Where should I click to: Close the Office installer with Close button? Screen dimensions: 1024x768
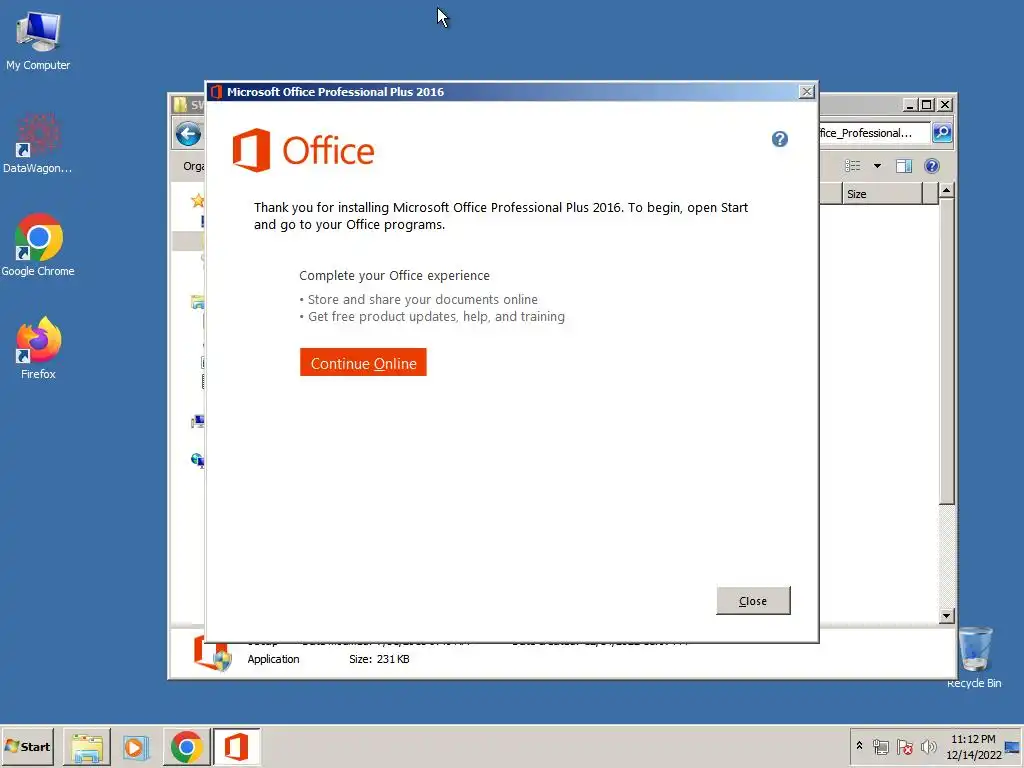[x=753, y=601]
